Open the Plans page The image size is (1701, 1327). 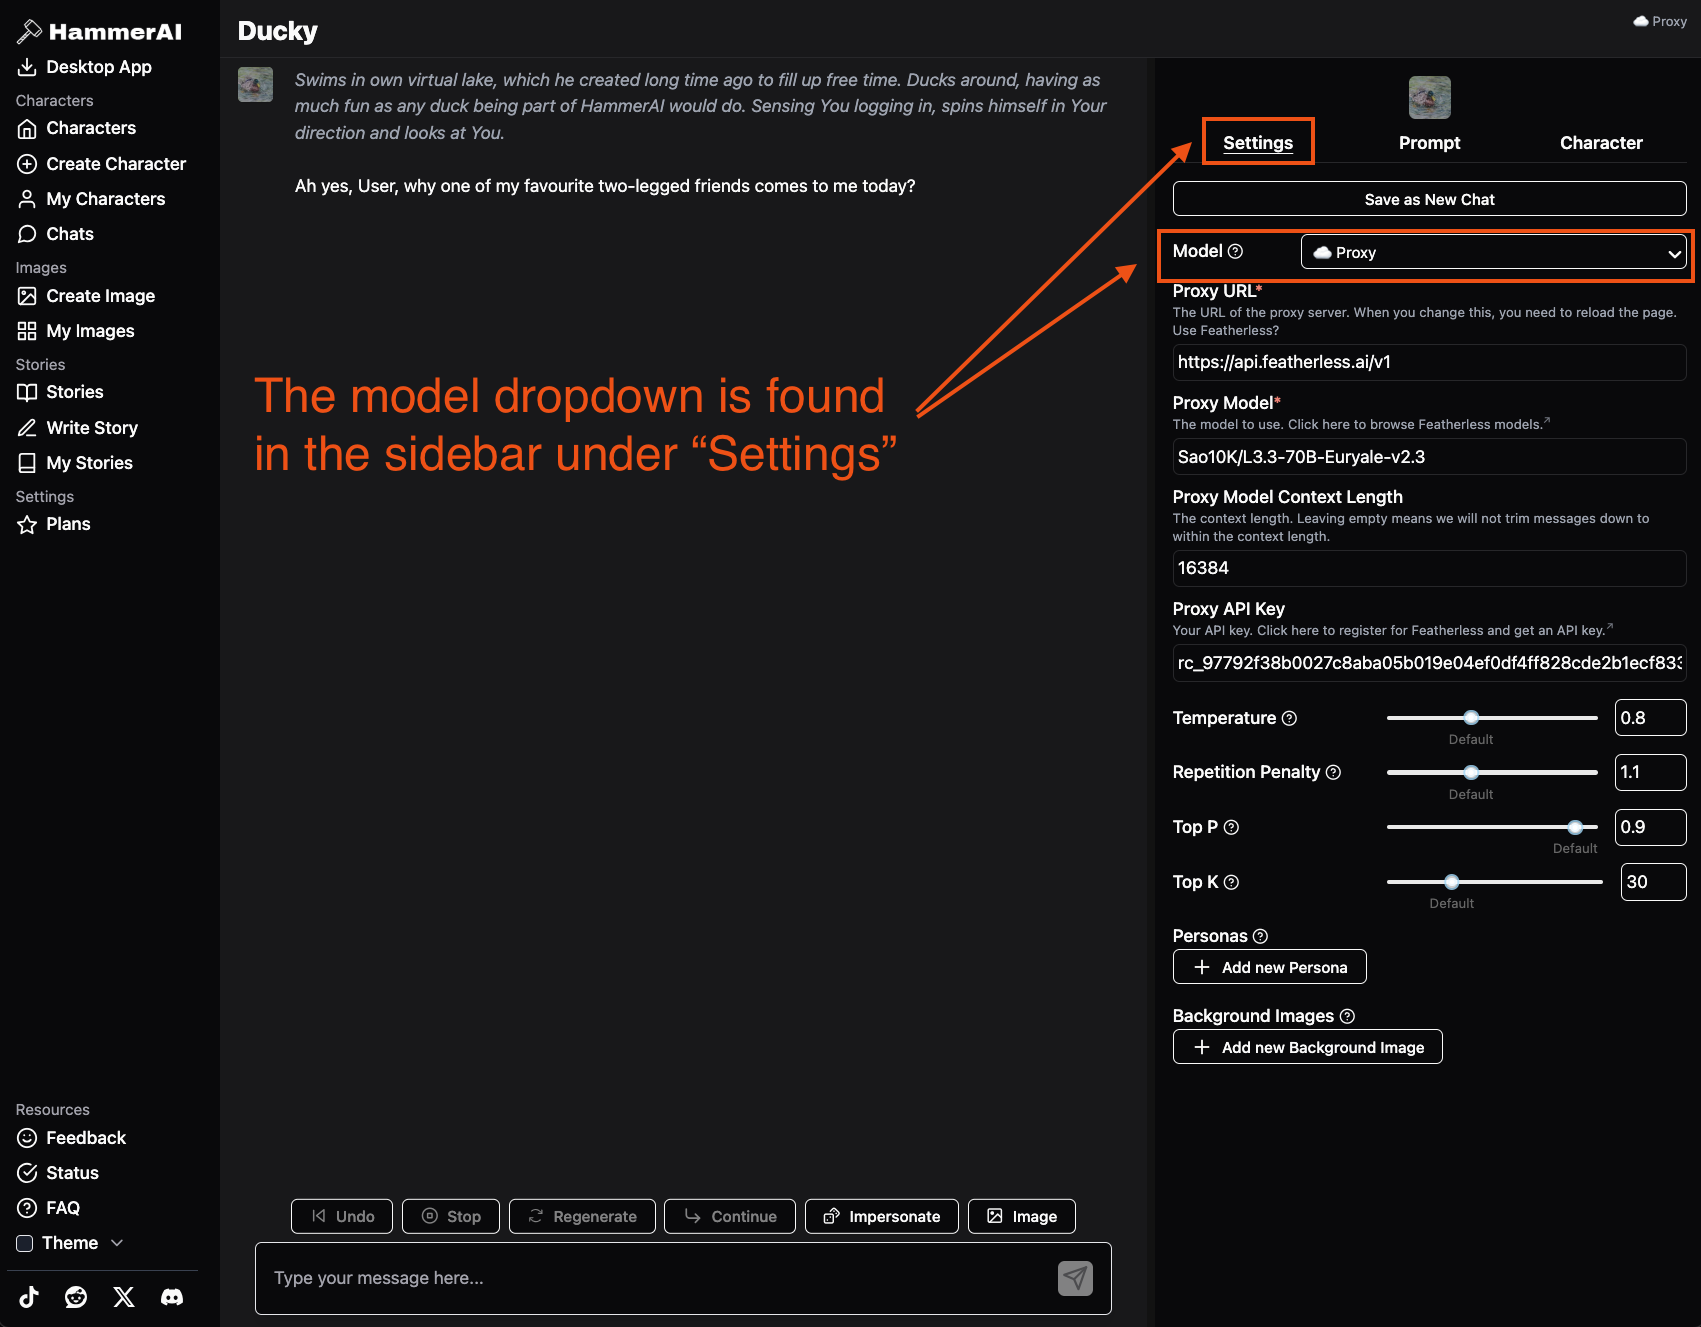click(x=54, y=524)
